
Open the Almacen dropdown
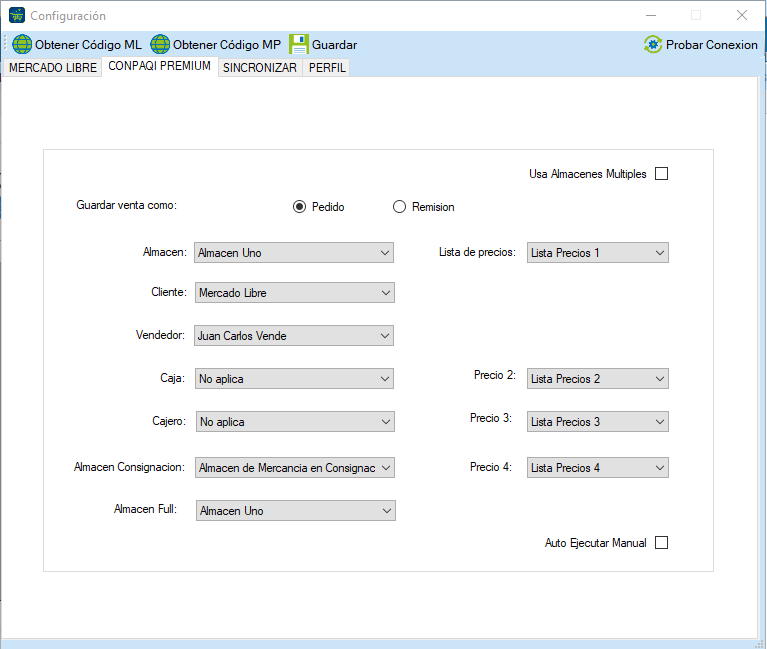pos(294,253)
